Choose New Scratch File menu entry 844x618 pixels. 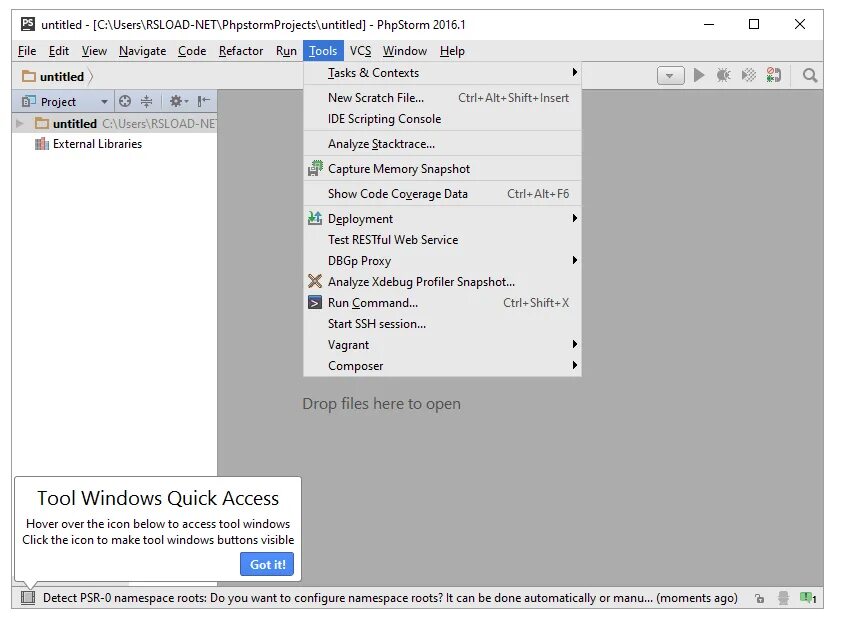pyautogui.click(x=442, y=98)
